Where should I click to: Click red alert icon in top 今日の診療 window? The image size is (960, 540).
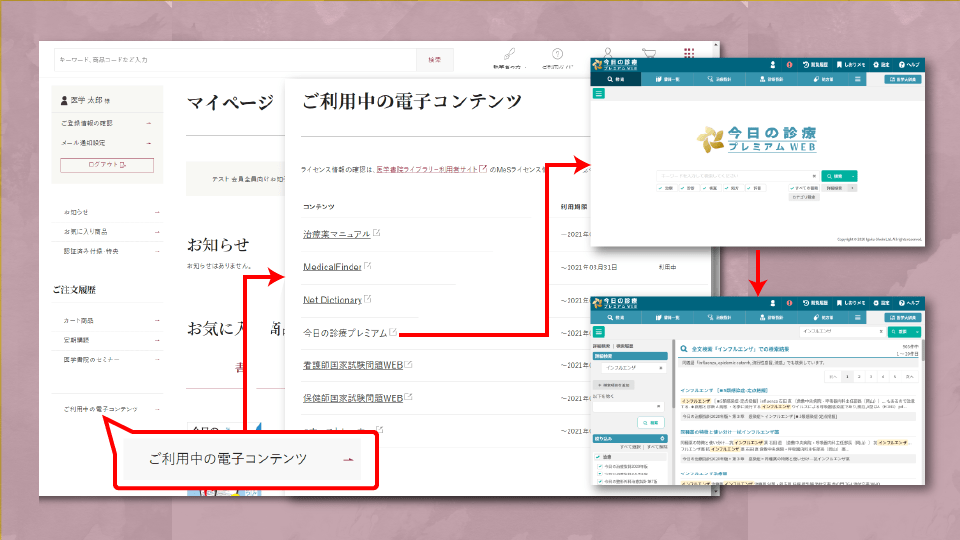point(789,64)
